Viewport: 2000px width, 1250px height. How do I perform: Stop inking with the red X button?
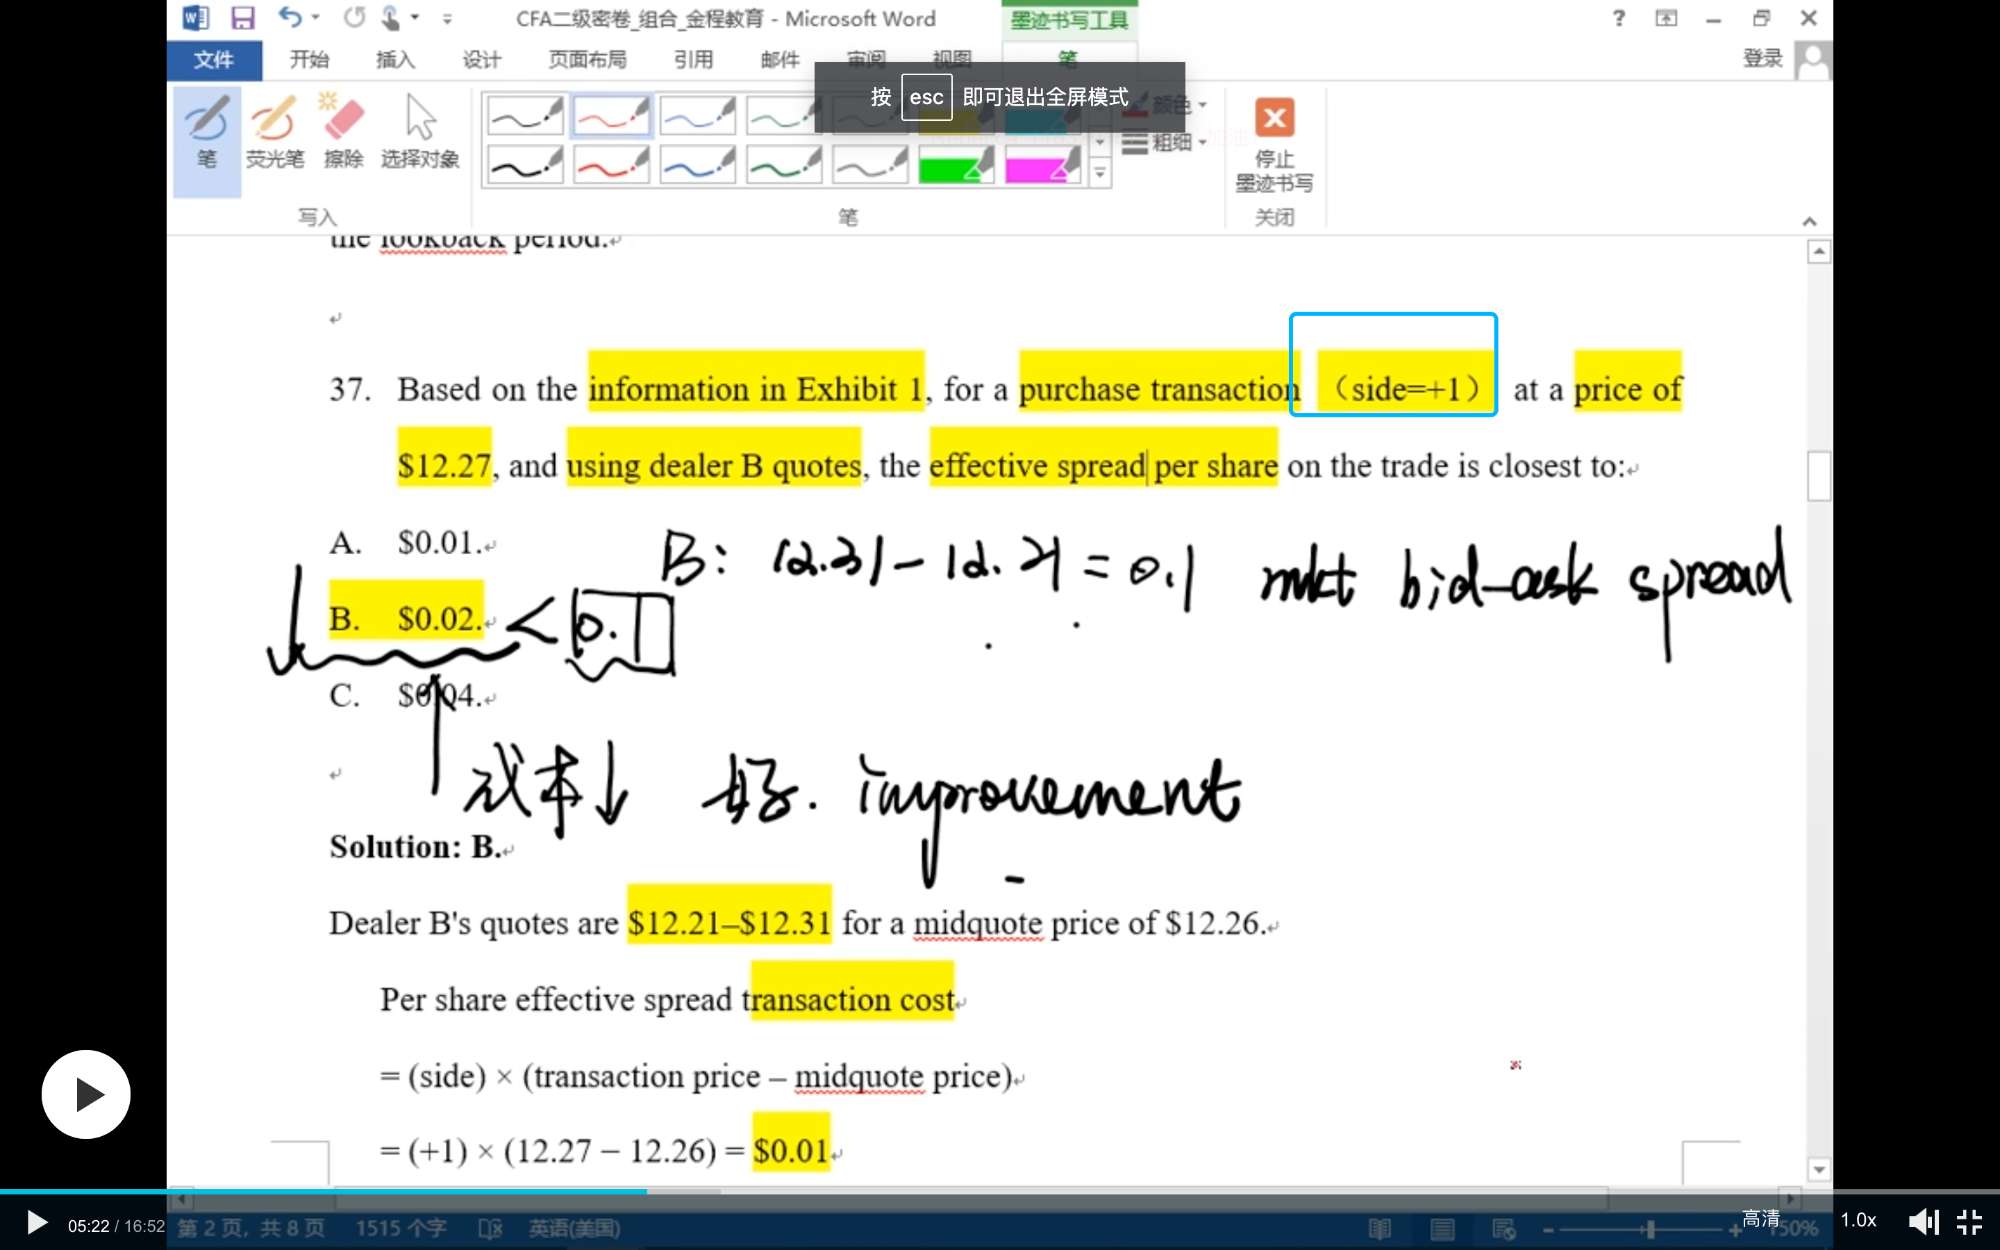[x=1274, y=119]
